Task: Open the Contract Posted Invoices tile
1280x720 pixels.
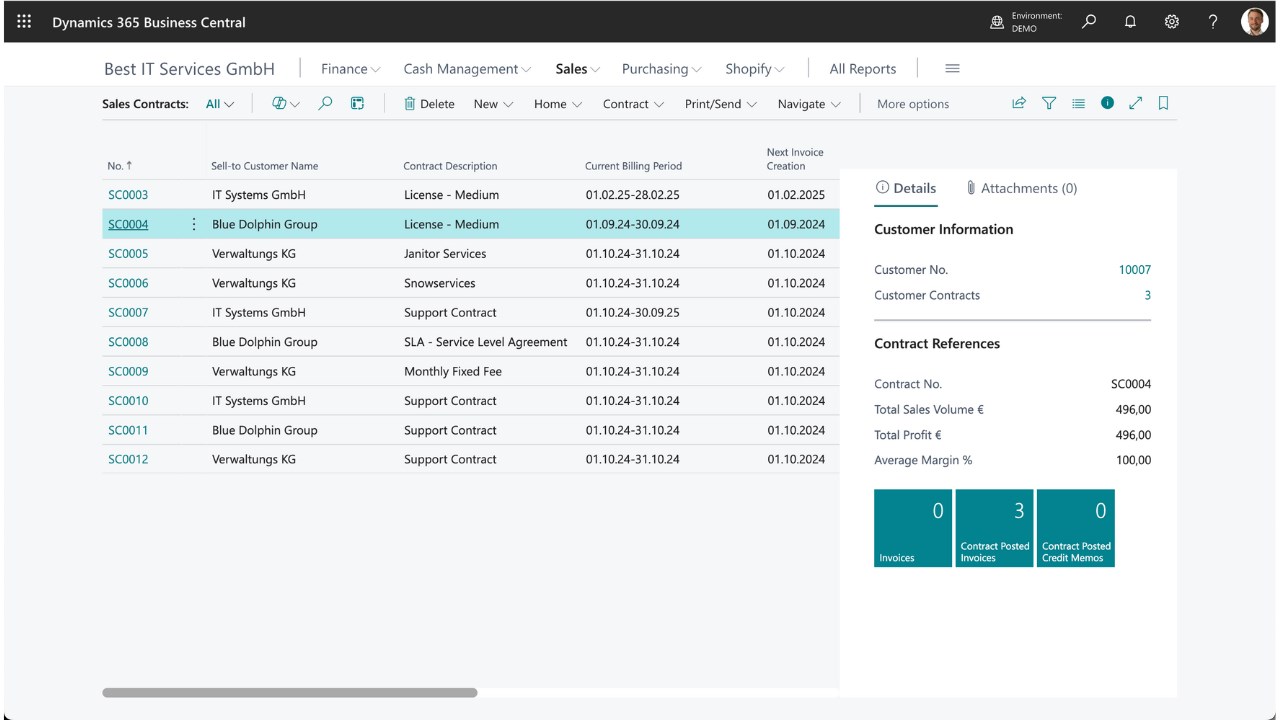Action: [x=993, y=528]
